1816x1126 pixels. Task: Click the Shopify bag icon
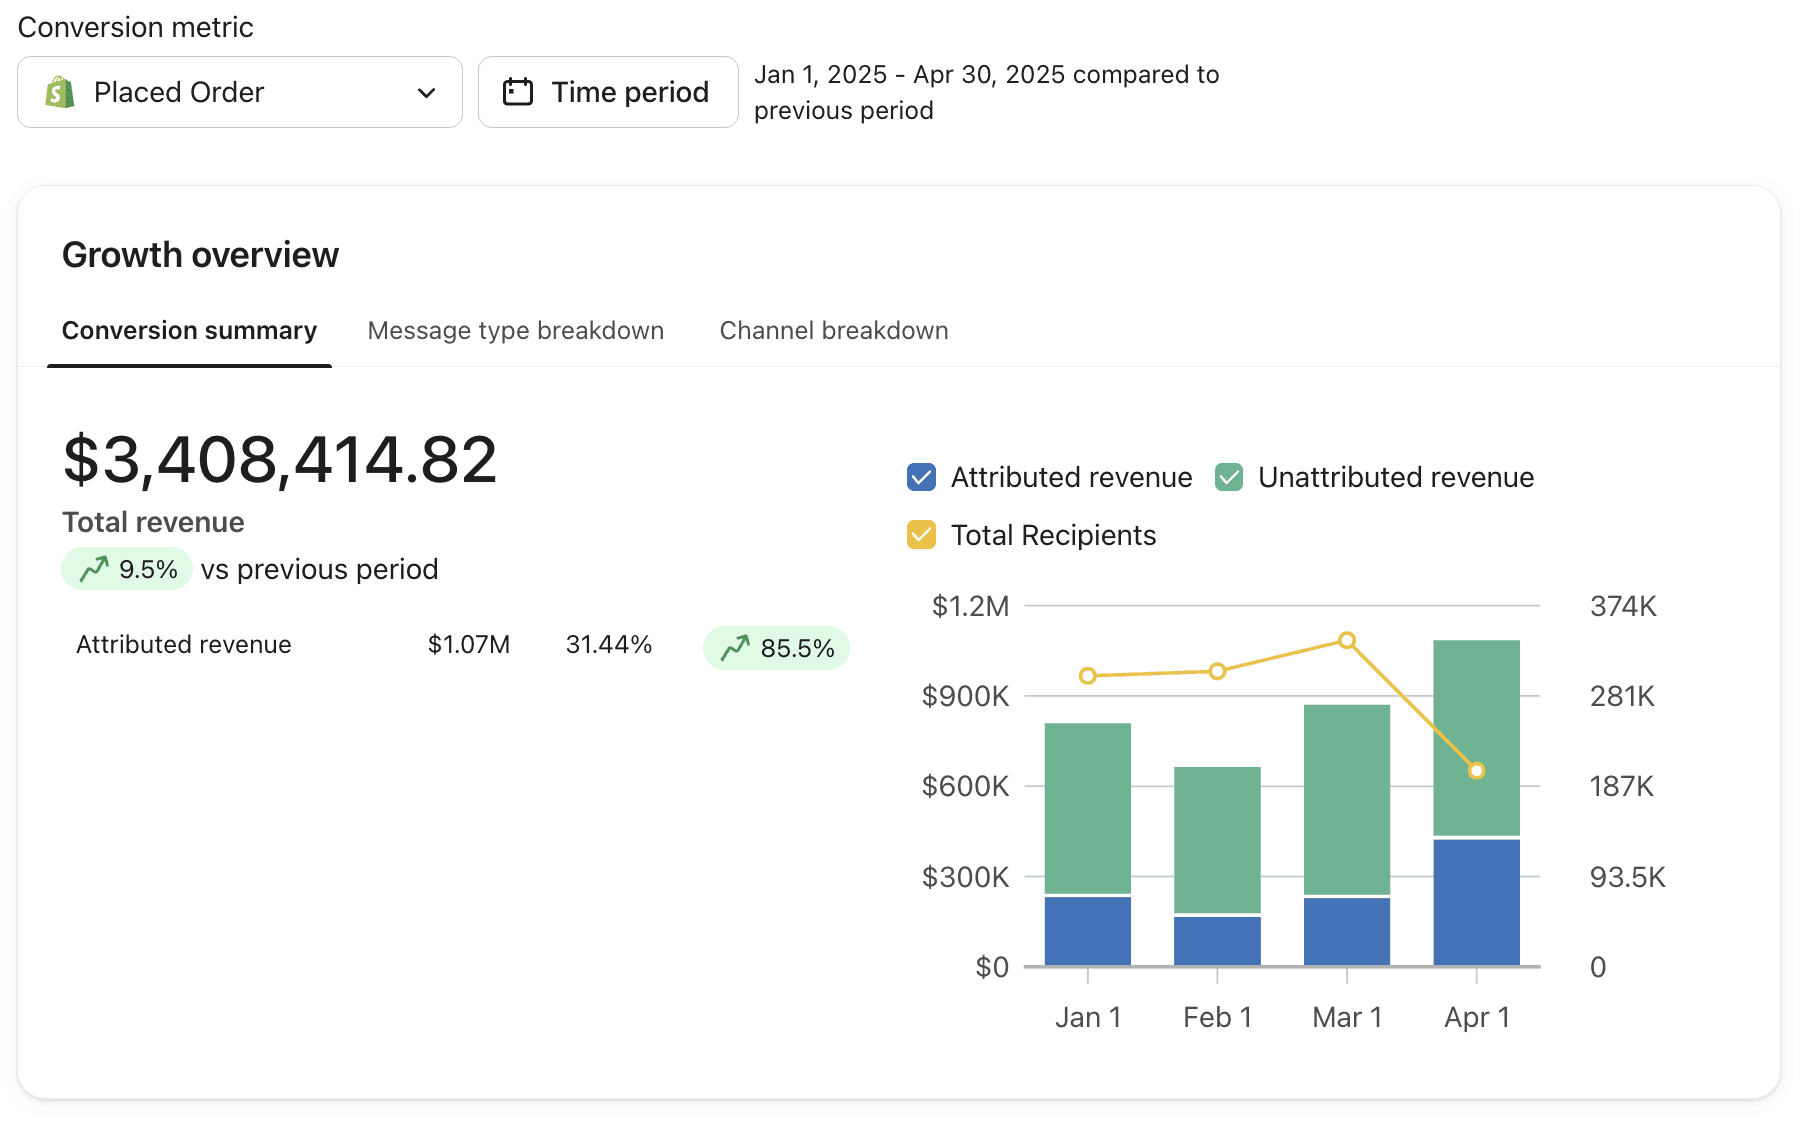[x=60, y=92]
